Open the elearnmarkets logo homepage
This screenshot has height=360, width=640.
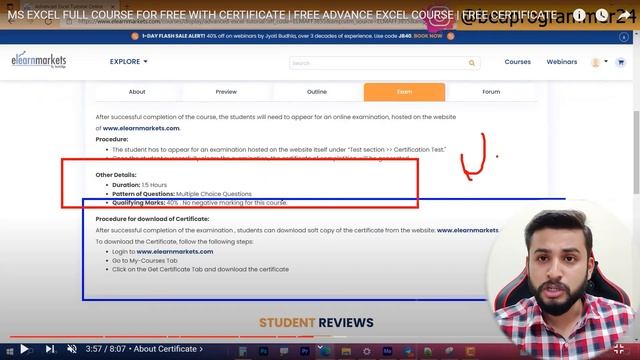pos(39,60)
